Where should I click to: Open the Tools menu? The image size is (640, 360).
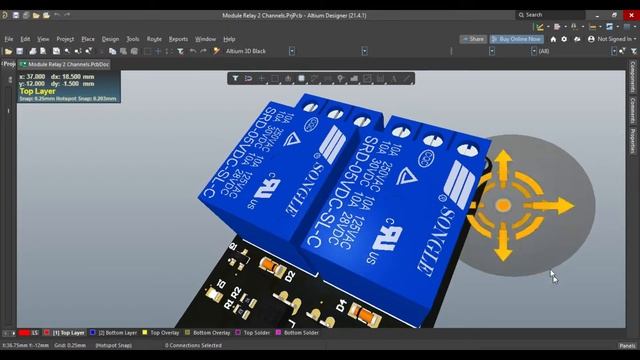point(133,39)
